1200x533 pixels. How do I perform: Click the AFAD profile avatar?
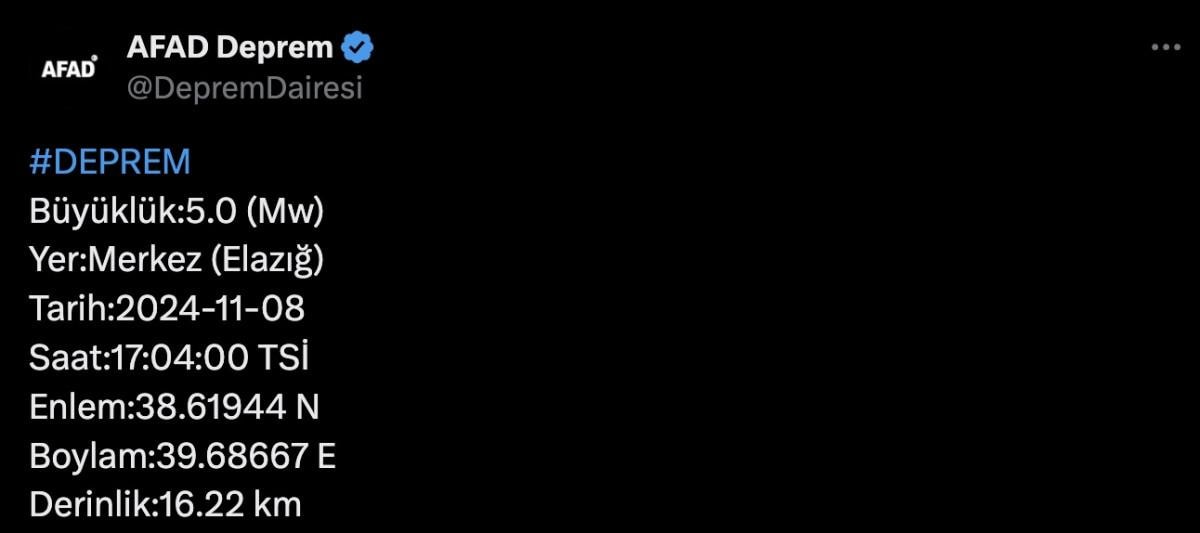pyautogui.click(x=69, y=68)
